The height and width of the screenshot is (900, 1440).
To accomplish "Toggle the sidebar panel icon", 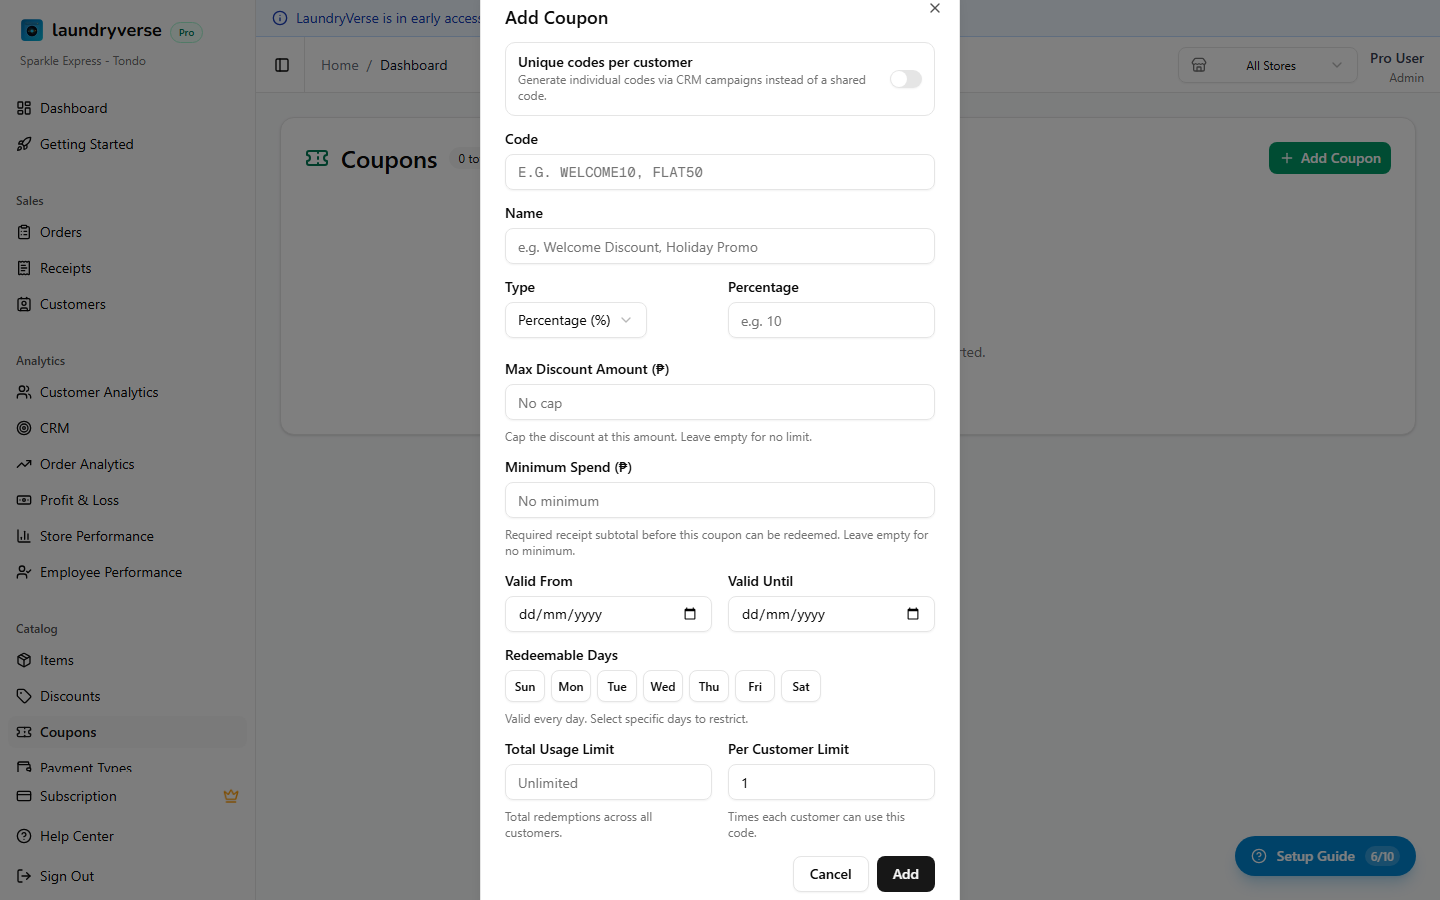I will [282, 65].
